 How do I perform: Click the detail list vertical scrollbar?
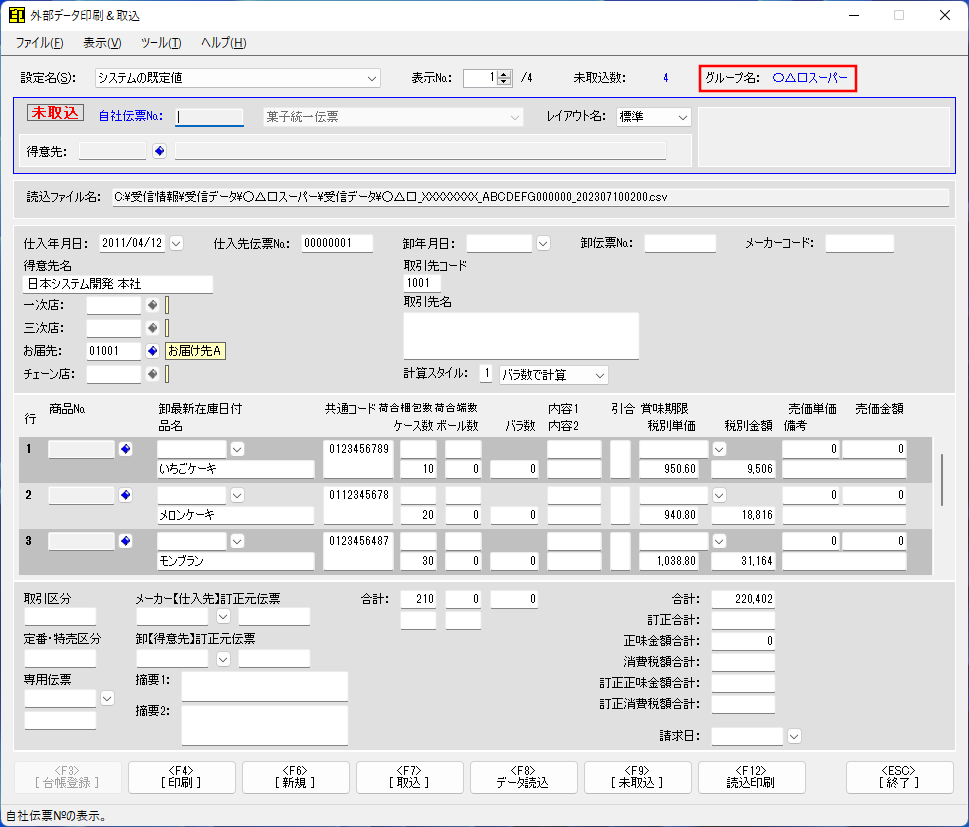(941, 480)
